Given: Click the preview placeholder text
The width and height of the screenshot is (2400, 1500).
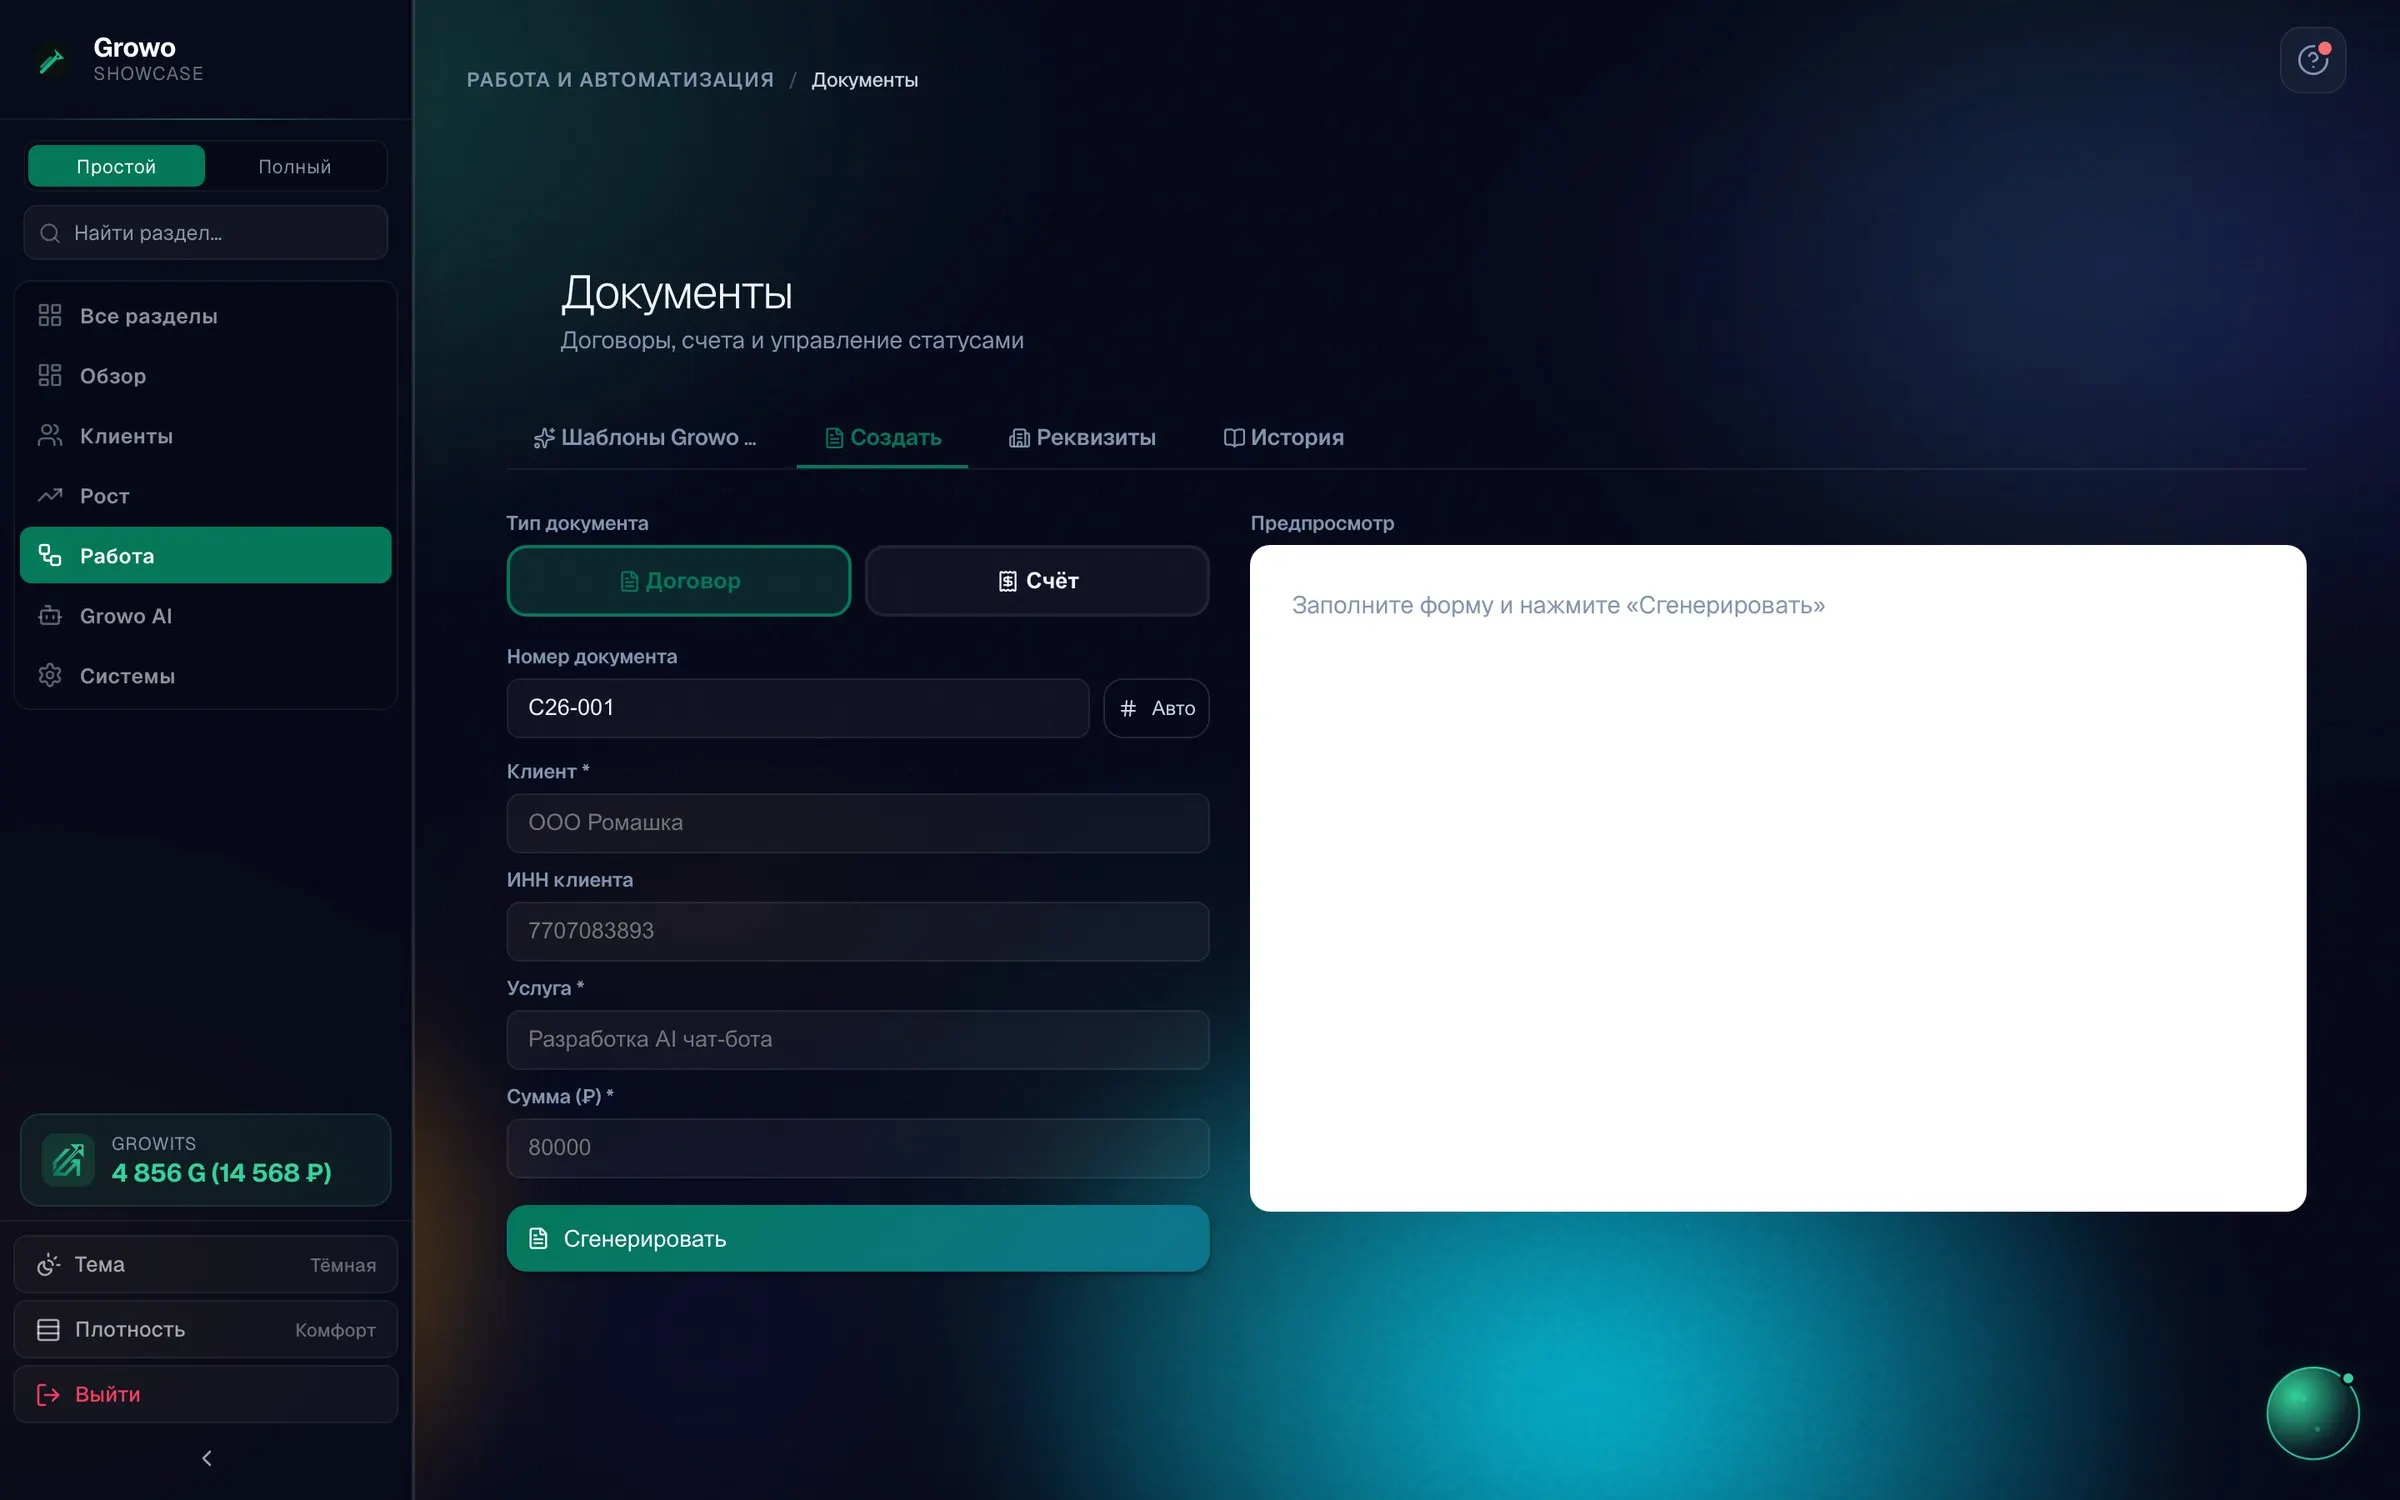Looking at the screenshot, I should (1558, 605).
